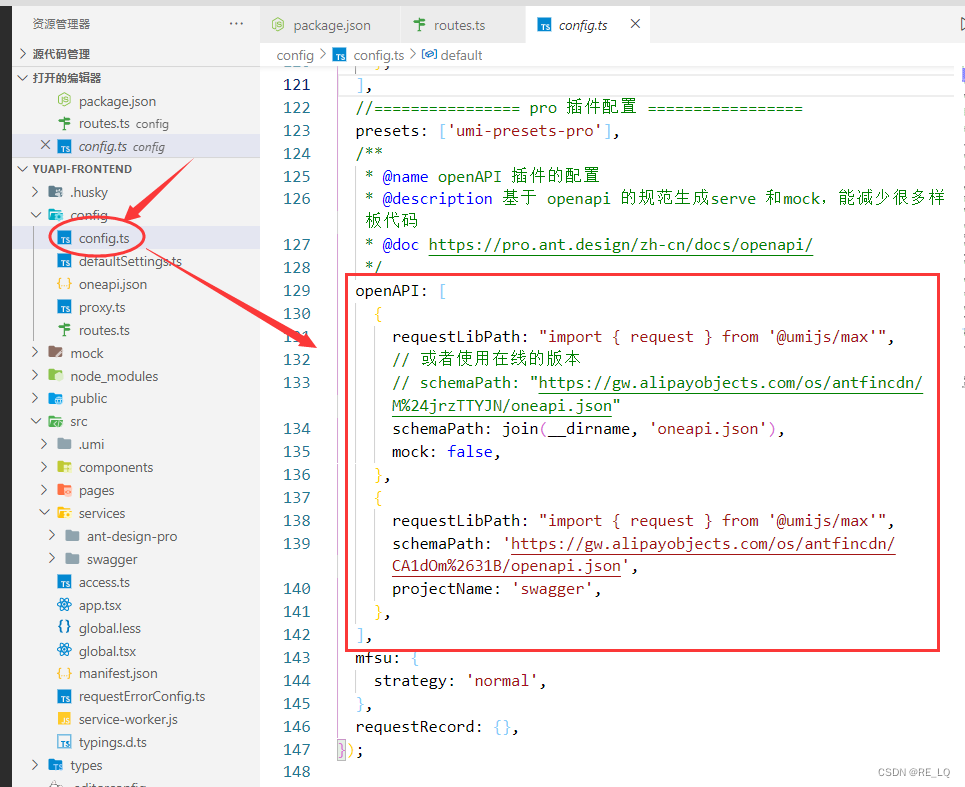Open the explorer panel more actions ellipsis
The height and width of the screenshot is (787, 965).
tap(236, 24)
